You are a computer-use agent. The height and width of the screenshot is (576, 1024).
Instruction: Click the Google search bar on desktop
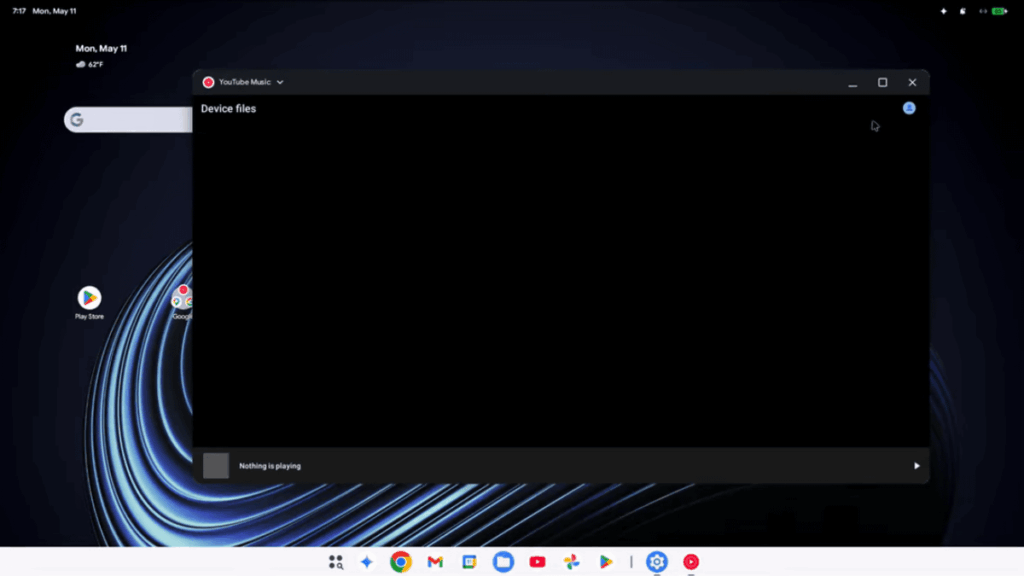pos(129,120)
